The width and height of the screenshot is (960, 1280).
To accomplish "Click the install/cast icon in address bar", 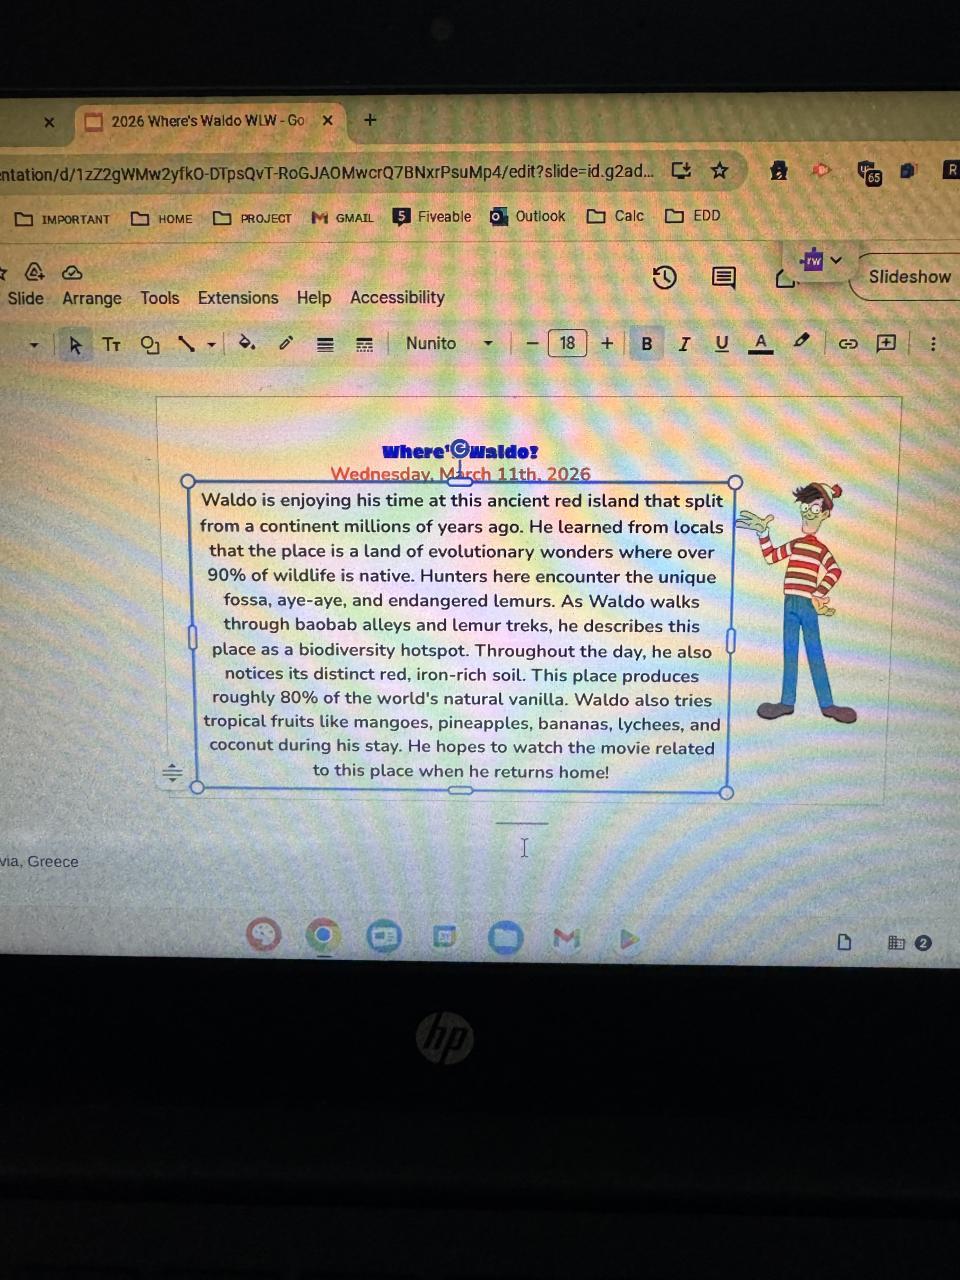I will [x=681, y=170].
